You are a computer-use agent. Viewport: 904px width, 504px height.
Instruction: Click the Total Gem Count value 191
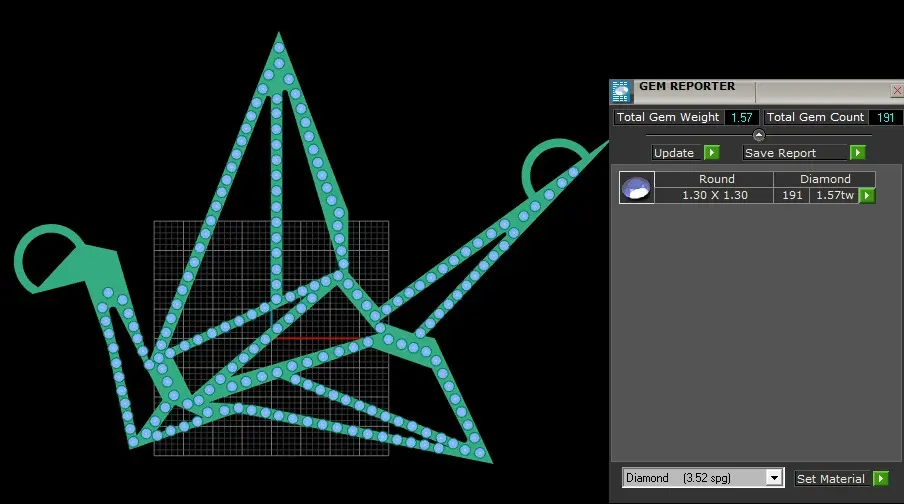tap(886, 117)
